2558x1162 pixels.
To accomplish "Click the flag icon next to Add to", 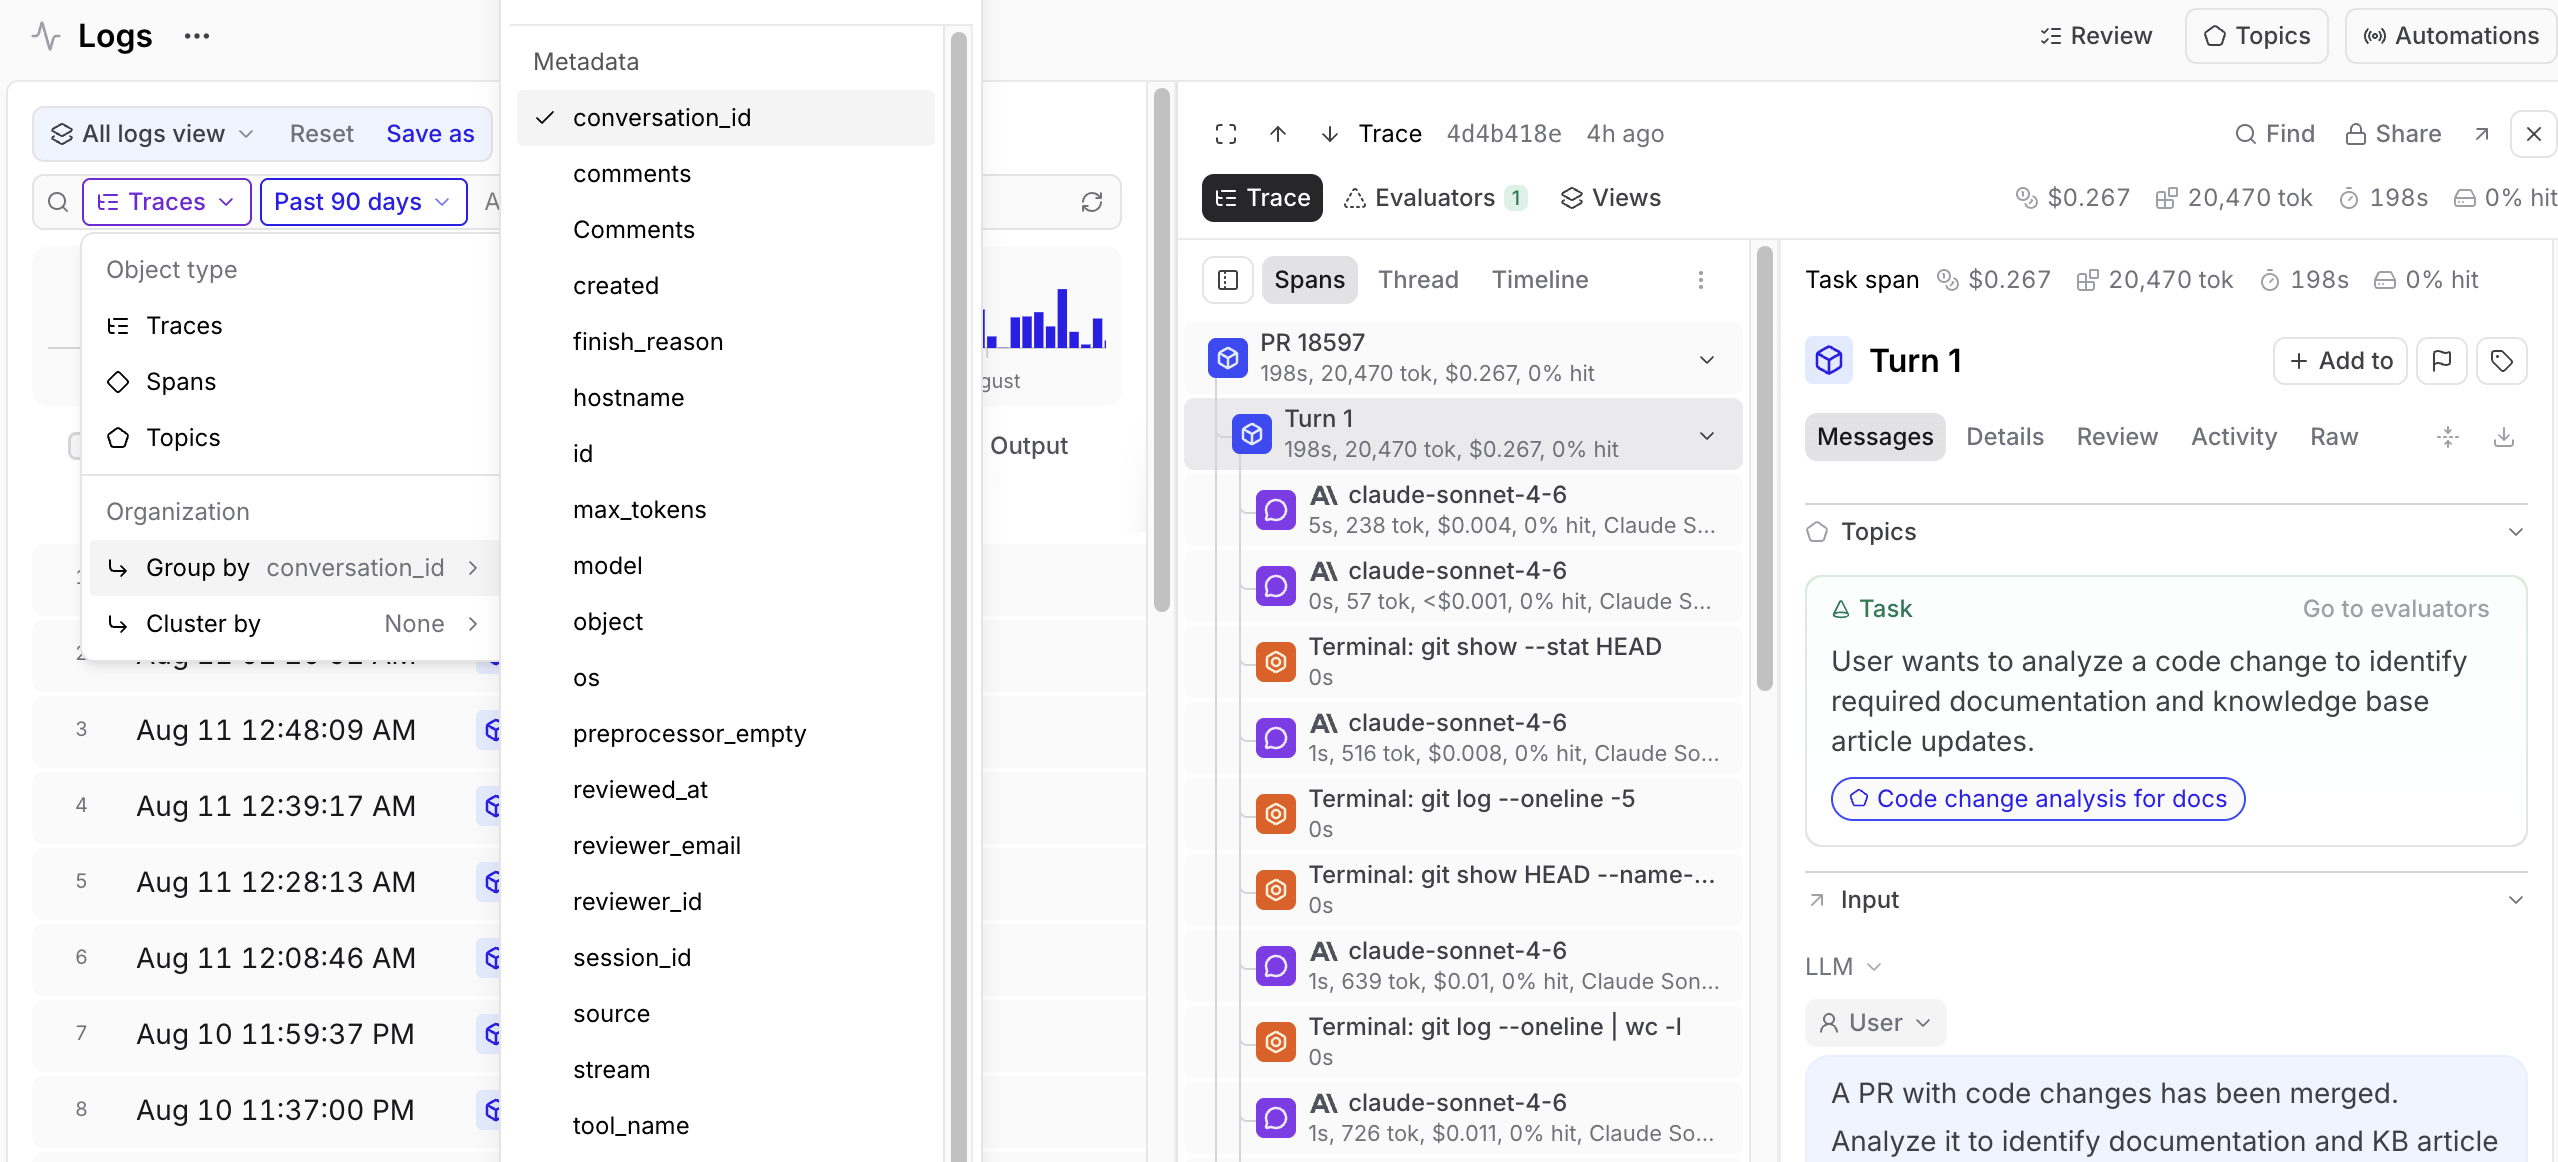I will coord(2441,361).
